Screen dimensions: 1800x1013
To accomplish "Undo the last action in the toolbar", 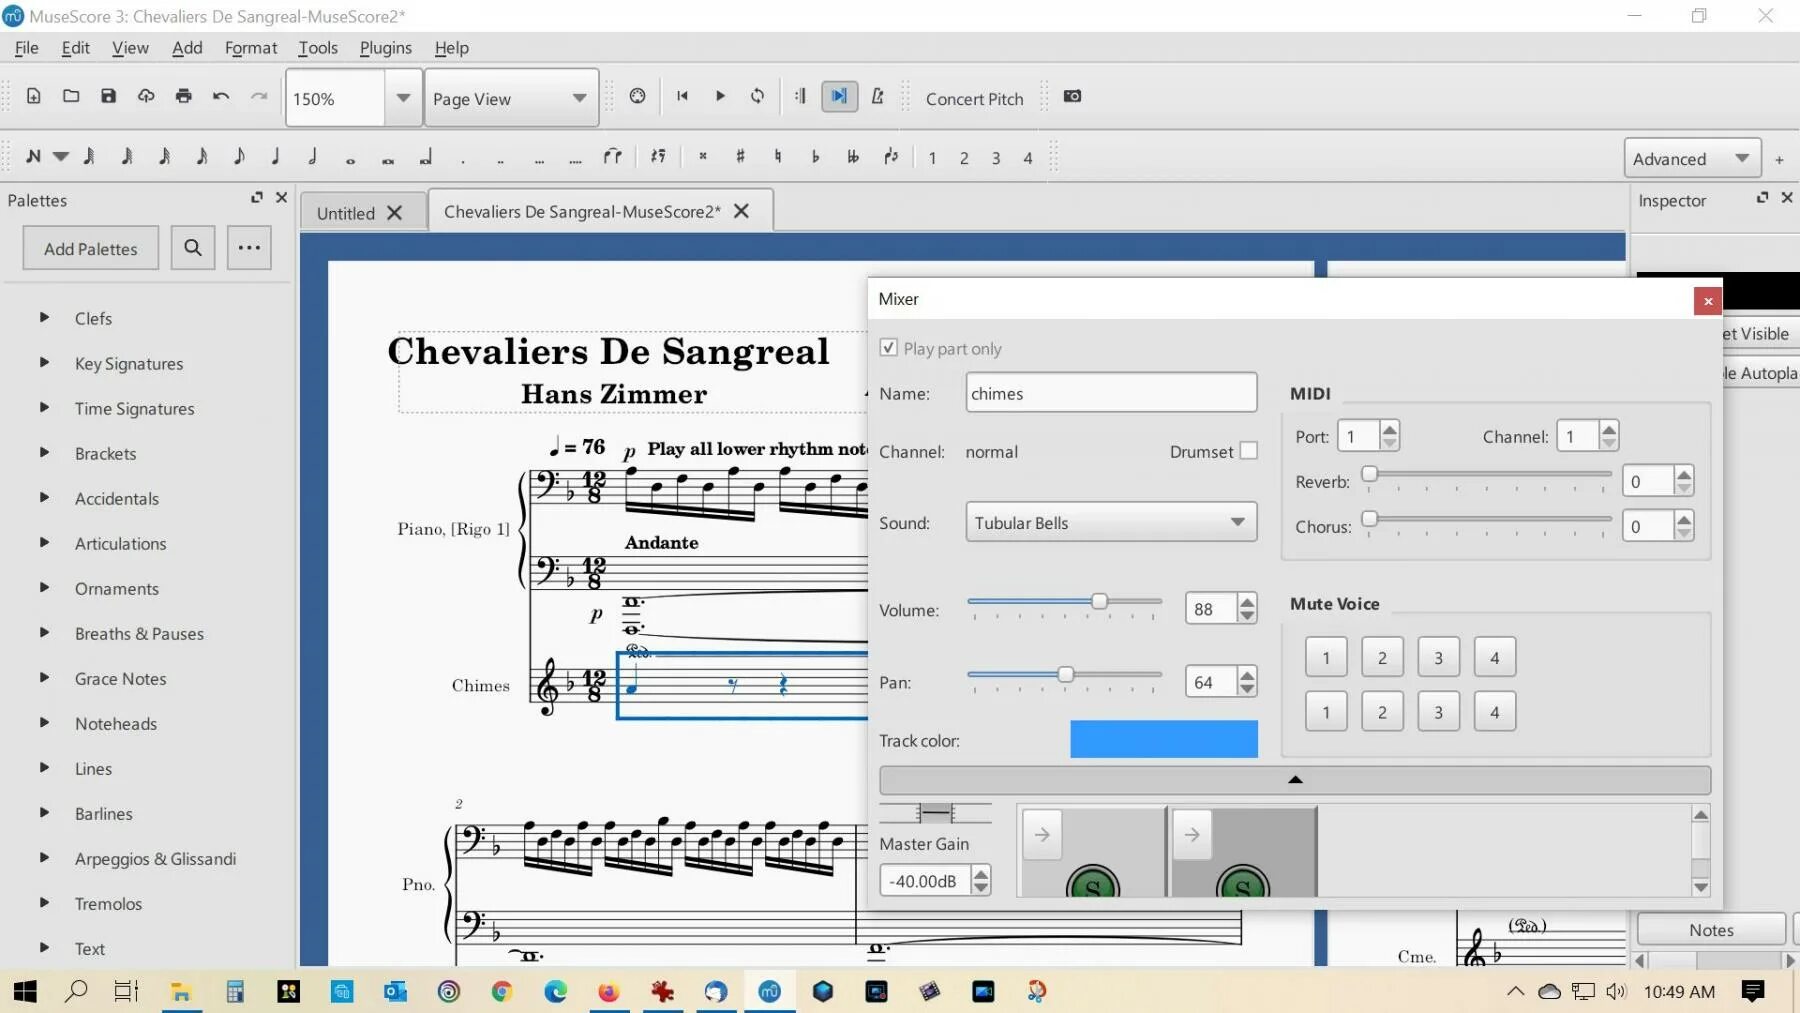I will point(221,97).
